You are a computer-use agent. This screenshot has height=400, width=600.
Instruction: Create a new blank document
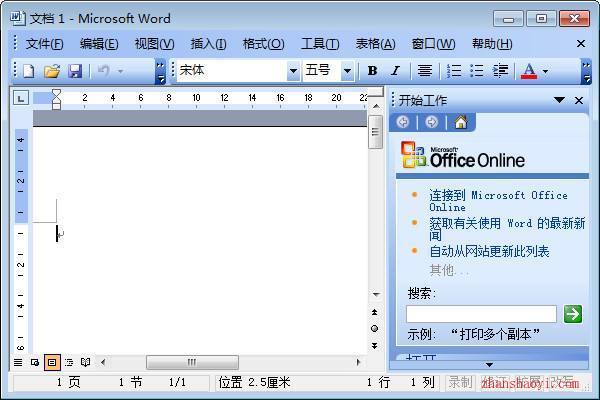pyautogui.click(x=29, y=71)
